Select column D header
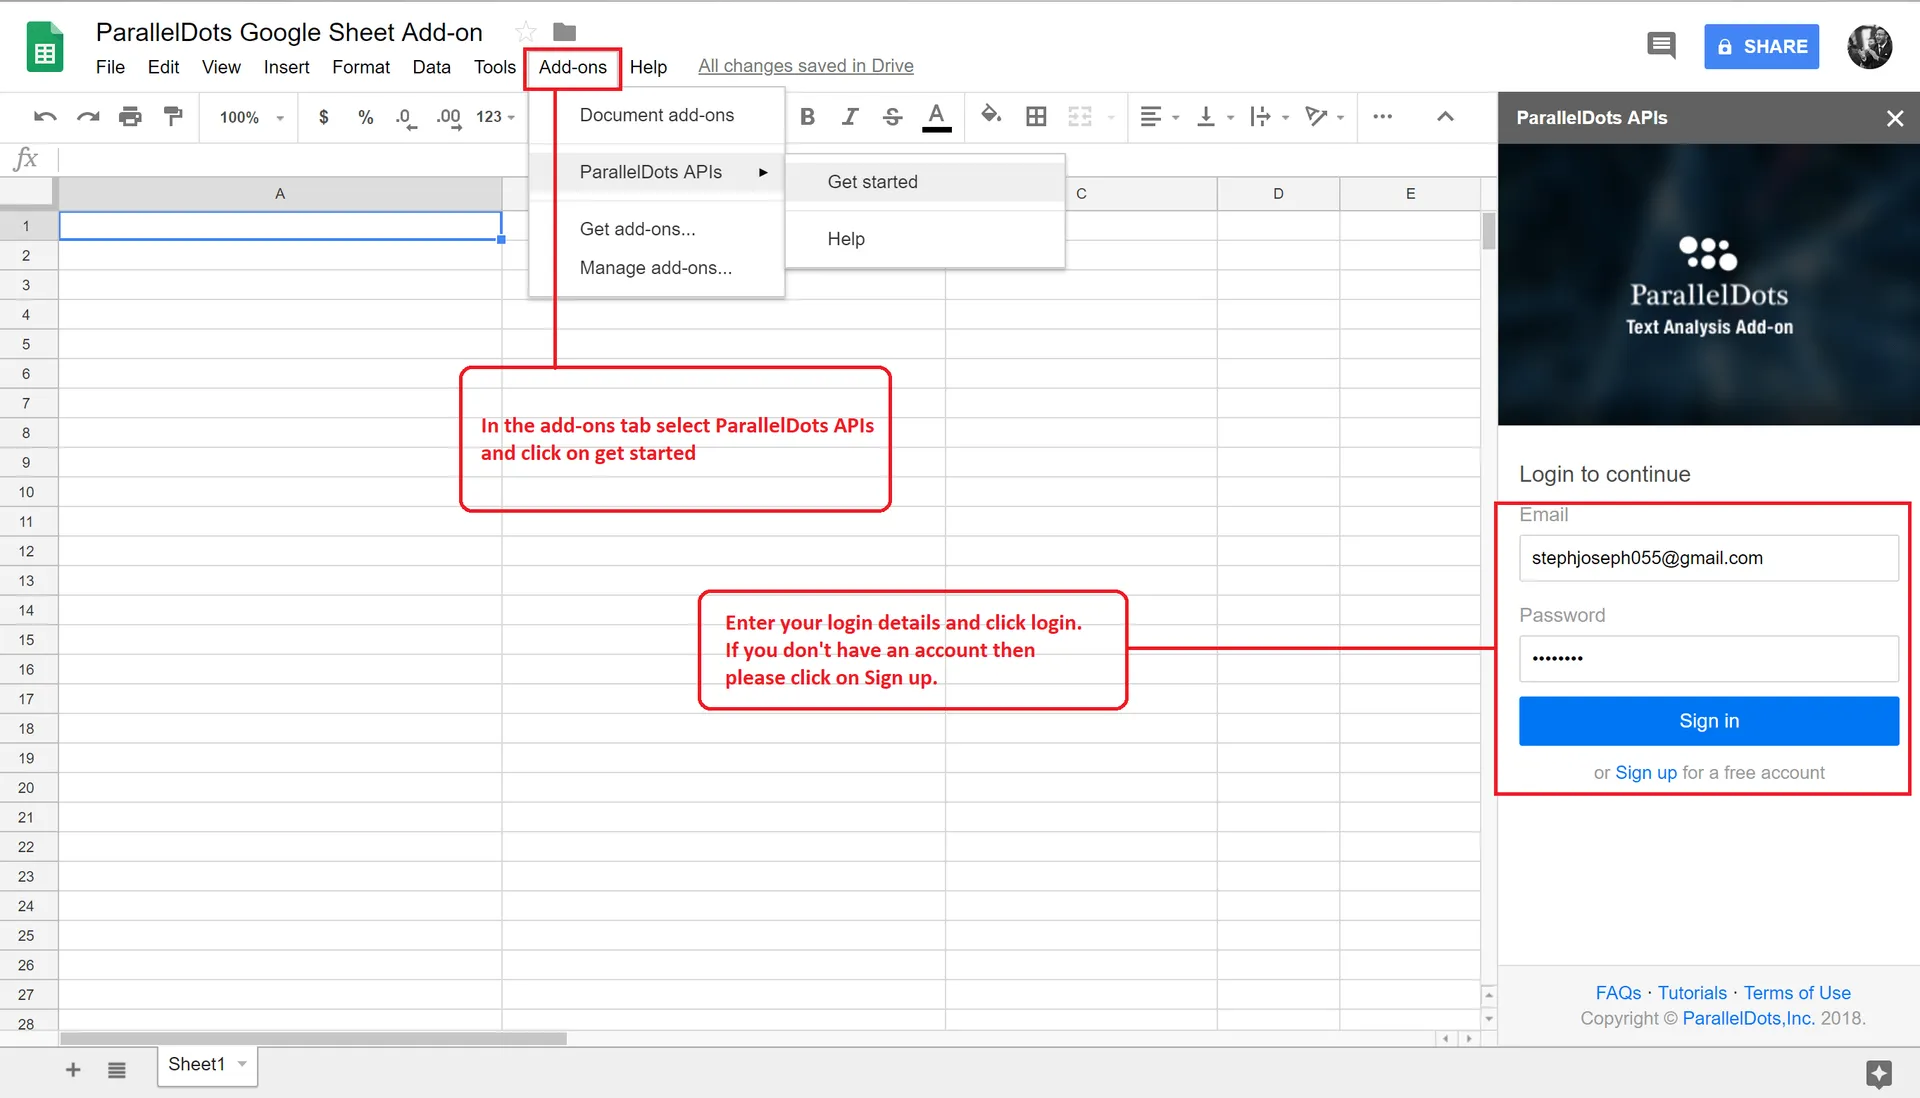1920x1098 pixels. [1278, 194]
